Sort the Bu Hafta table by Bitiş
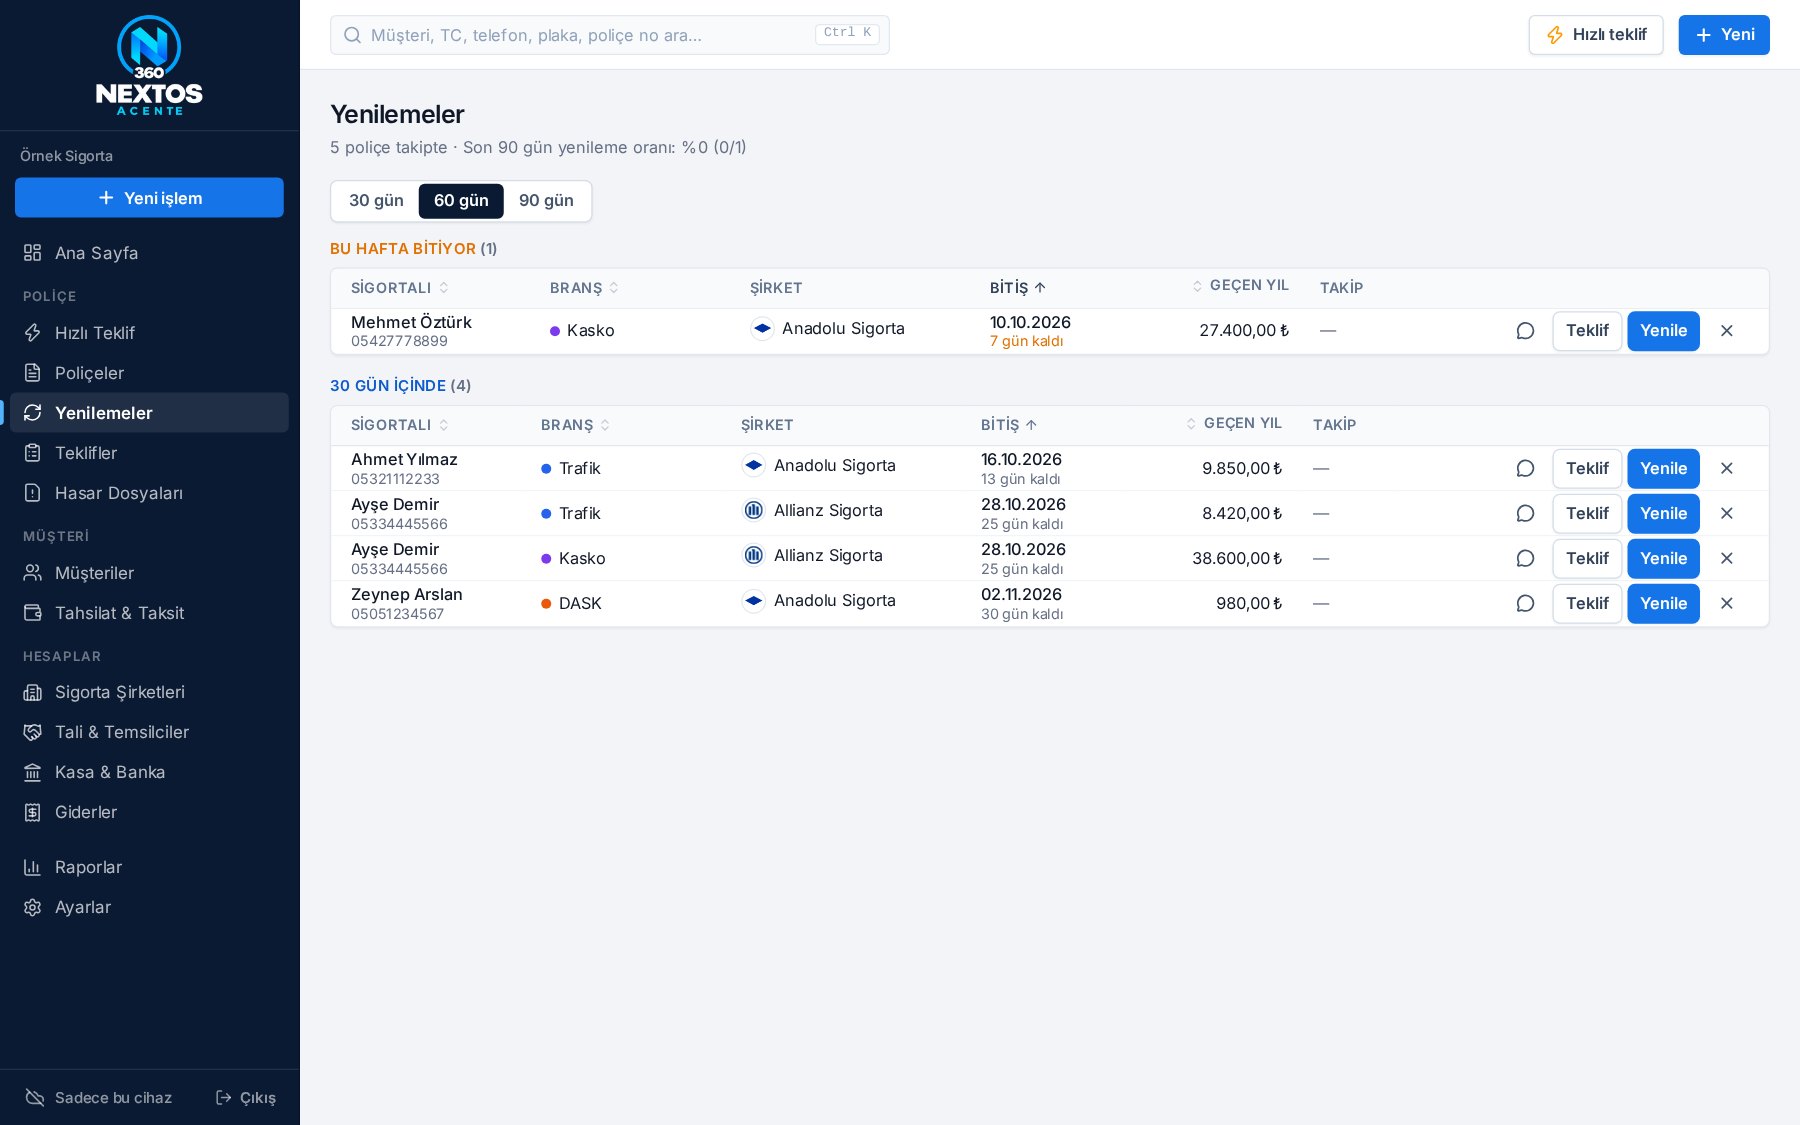The image size is (1800, 1125). point(1018,288)
